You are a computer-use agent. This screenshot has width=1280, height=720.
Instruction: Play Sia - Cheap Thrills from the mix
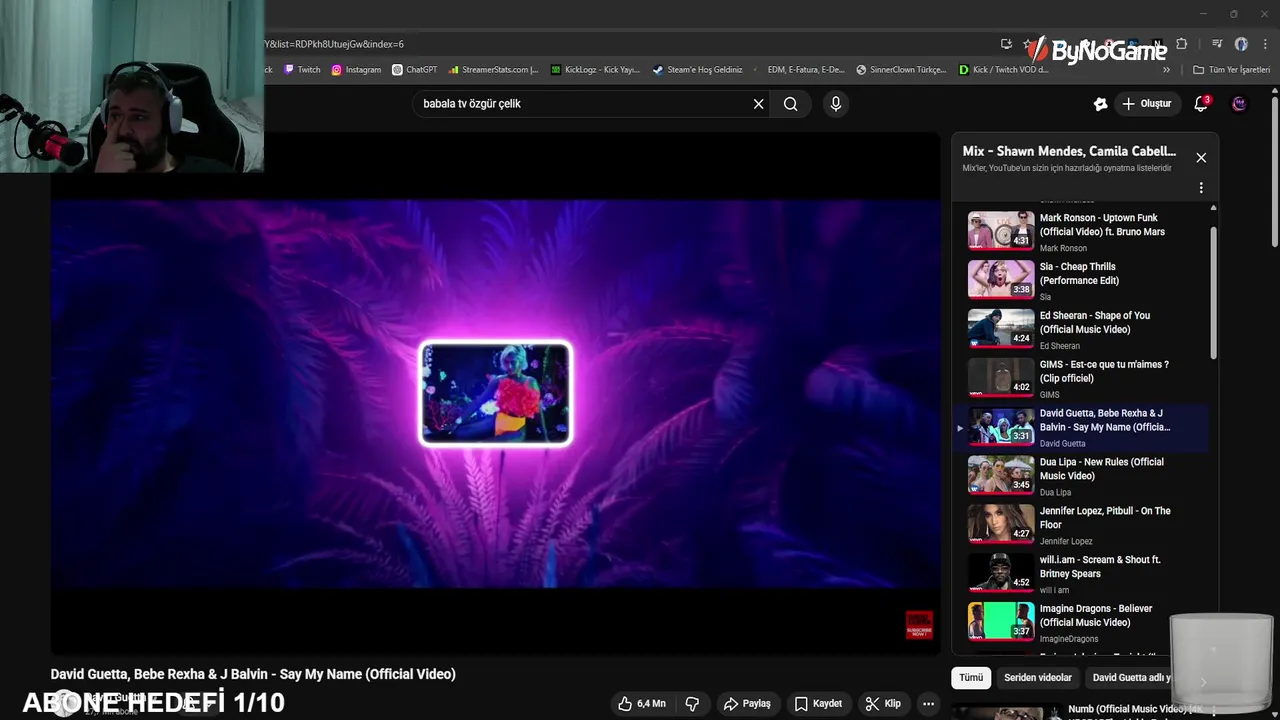coord(1080,280)
